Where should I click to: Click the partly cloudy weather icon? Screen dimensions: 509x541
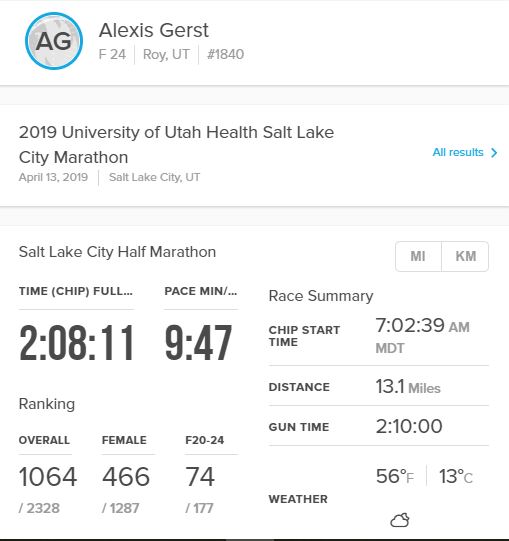pos(400,520)
